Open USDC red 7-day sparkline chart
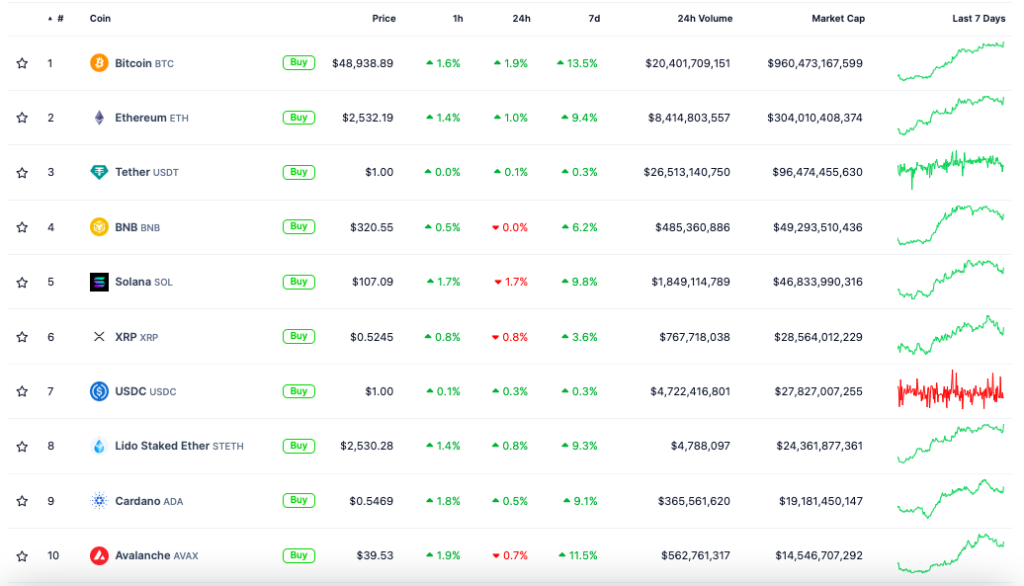The width and height of the screenshot is (1024, 586). pyautogui.click(x=951, y=391)
